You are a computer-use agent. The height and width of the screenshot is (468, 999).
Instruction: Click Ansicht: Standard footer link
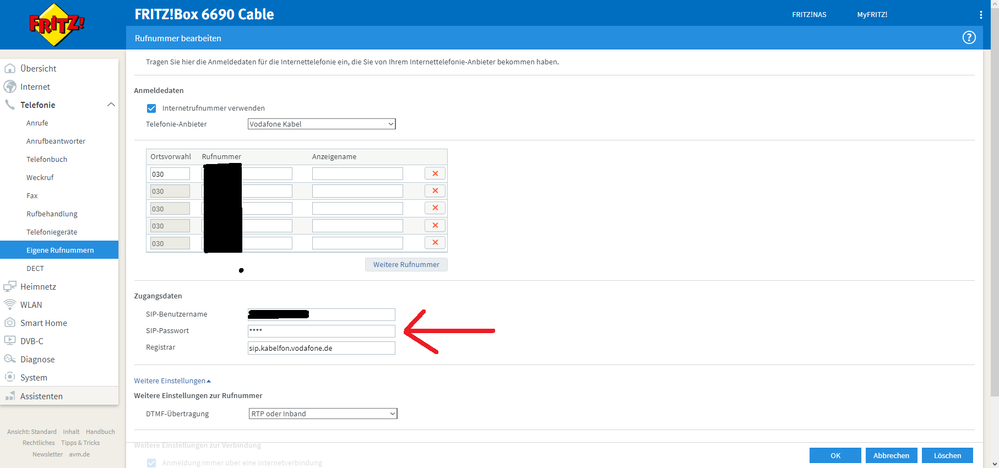(32, 432)
